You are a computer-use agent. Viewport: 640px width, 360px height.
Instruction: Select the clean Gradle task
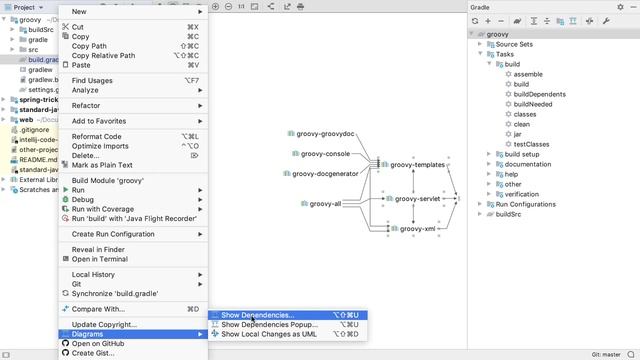pos(521,124)
